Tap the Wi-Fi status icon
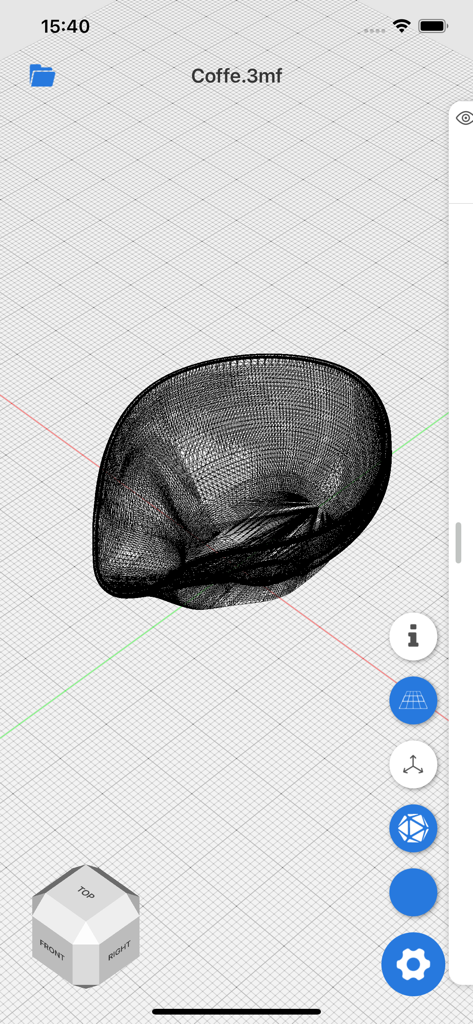The width and height of the screenshot is (473, 1024). pyautogui.click(x=401, y=26)
